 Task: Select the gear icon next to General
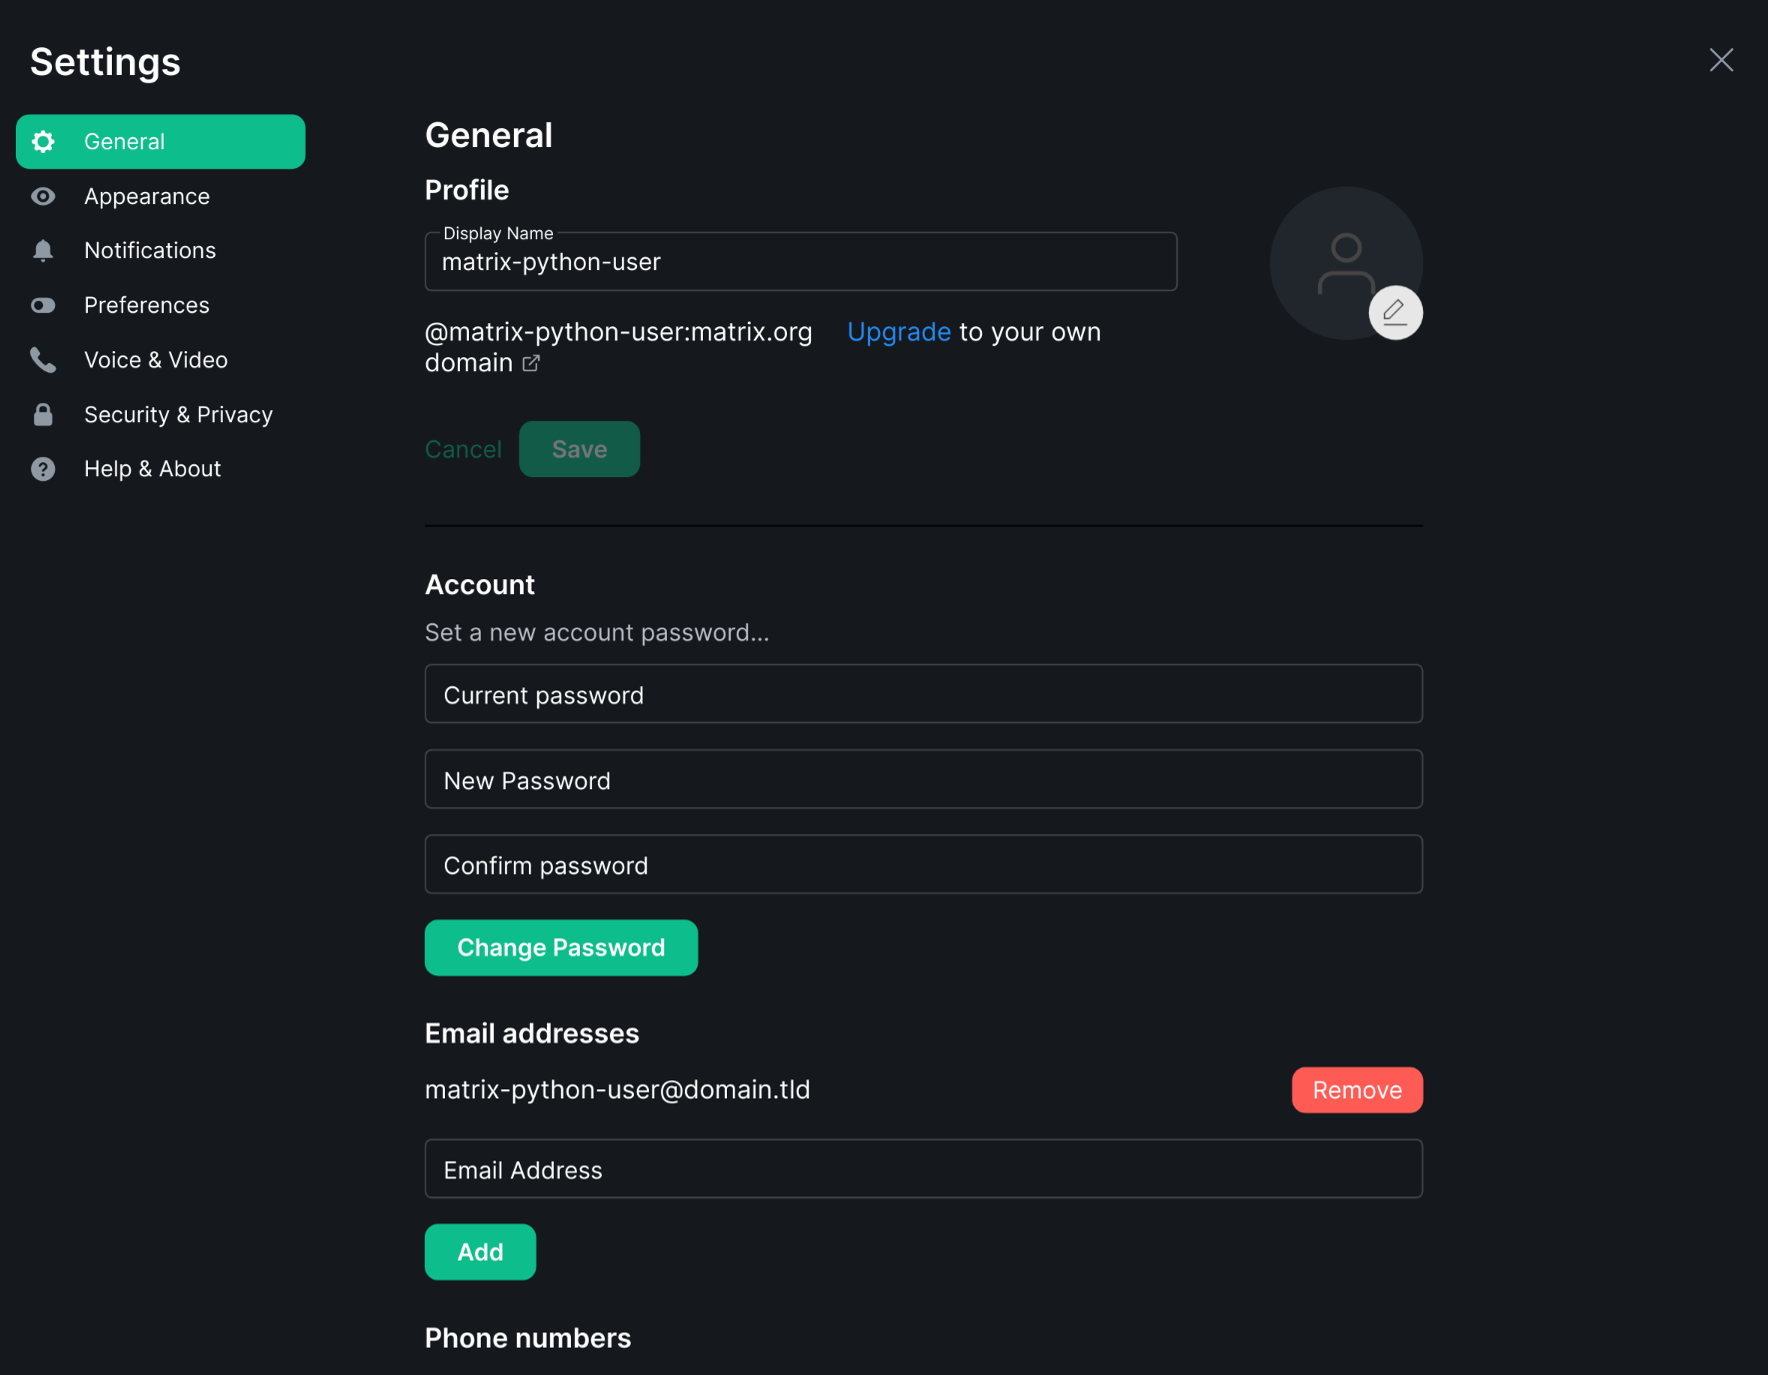[x=44, y=141]
